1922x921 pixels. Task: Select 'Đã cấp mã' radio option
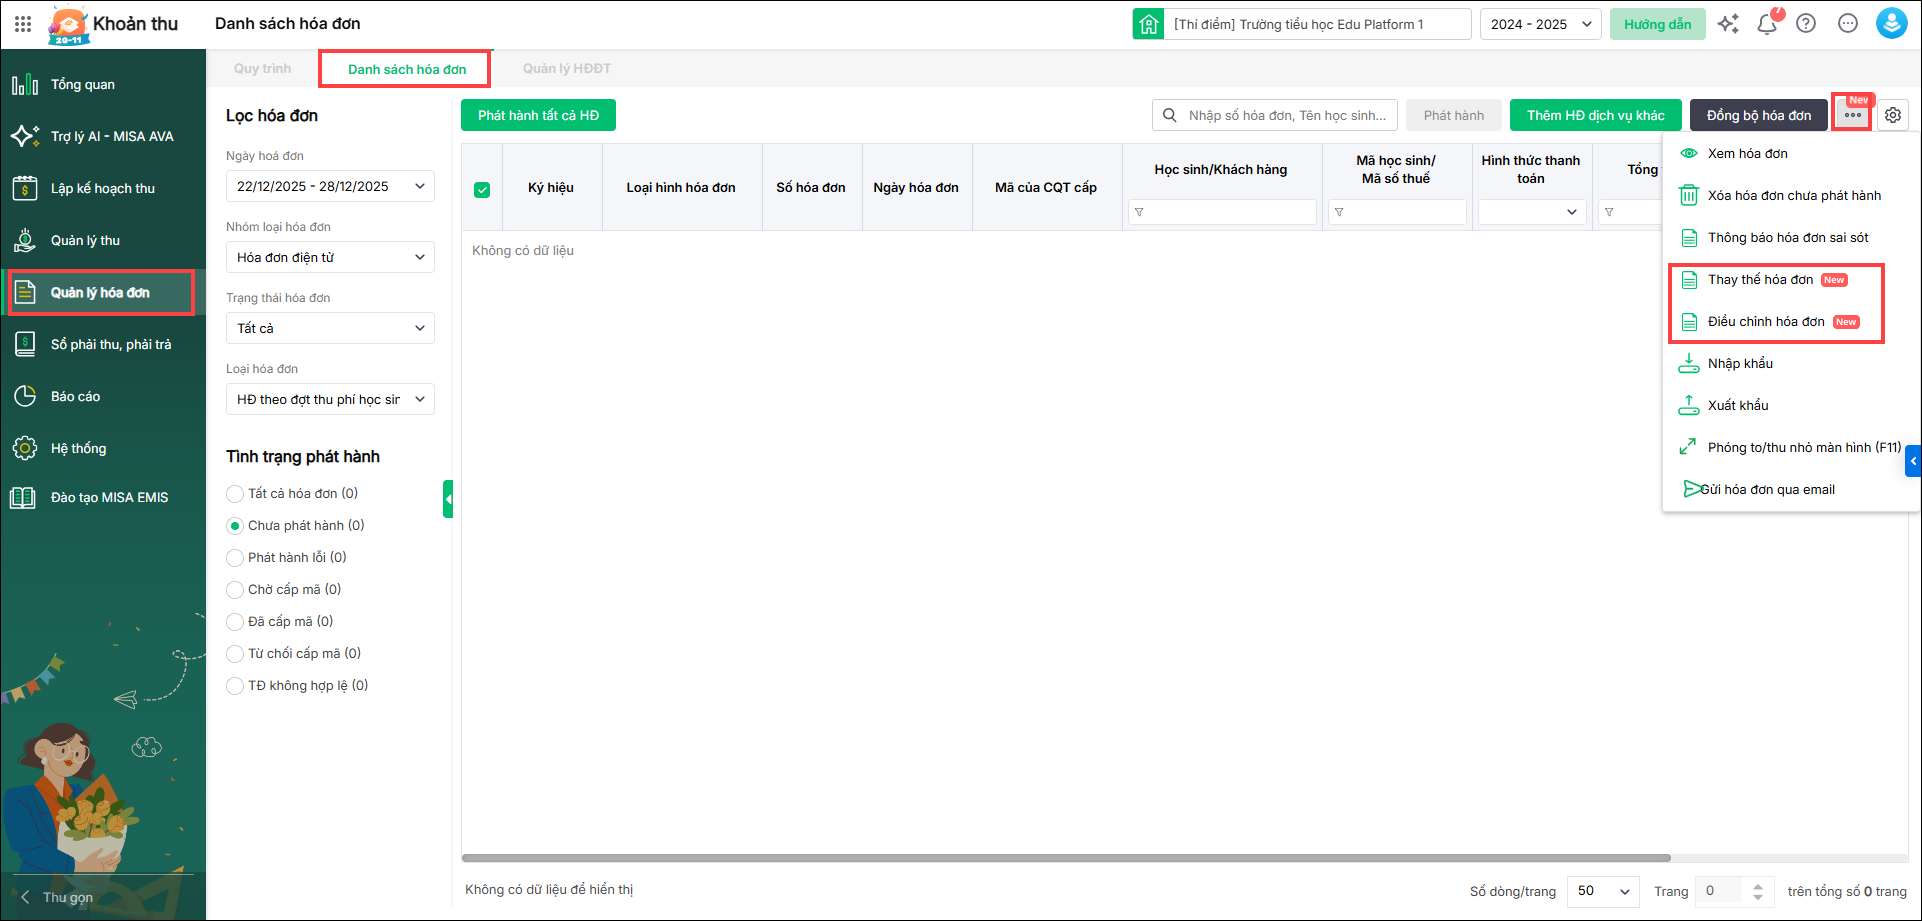point(235,622)
